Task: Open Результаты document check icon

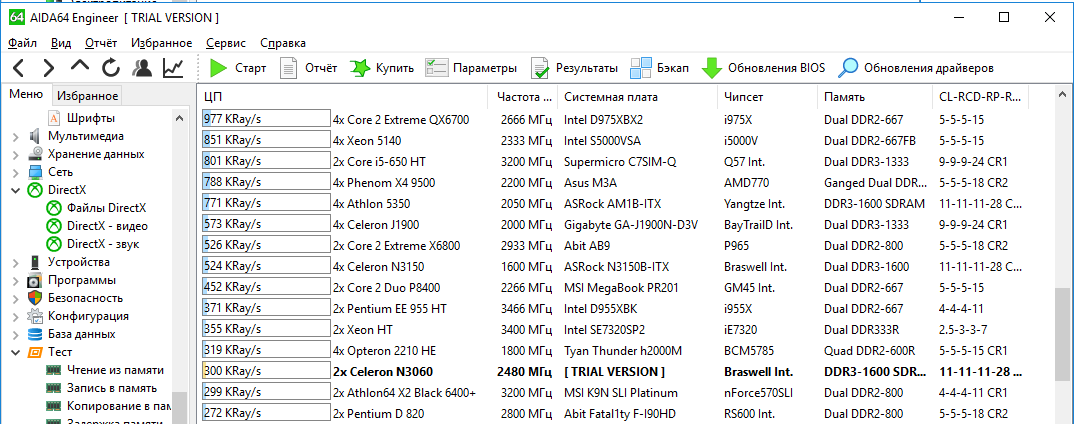Action: (540, 68)
